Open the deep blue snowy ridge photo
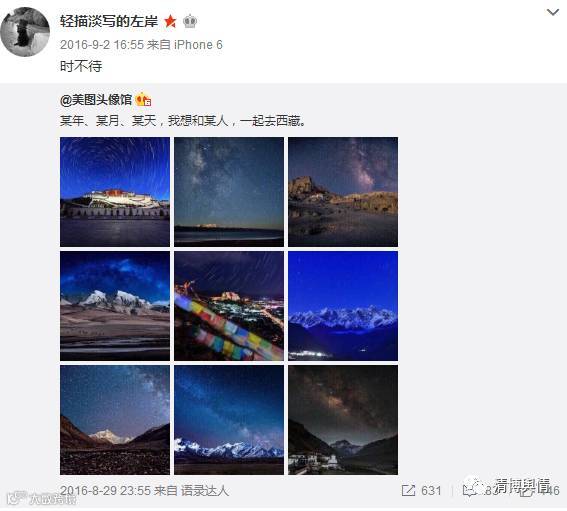 tap(343, 306)
